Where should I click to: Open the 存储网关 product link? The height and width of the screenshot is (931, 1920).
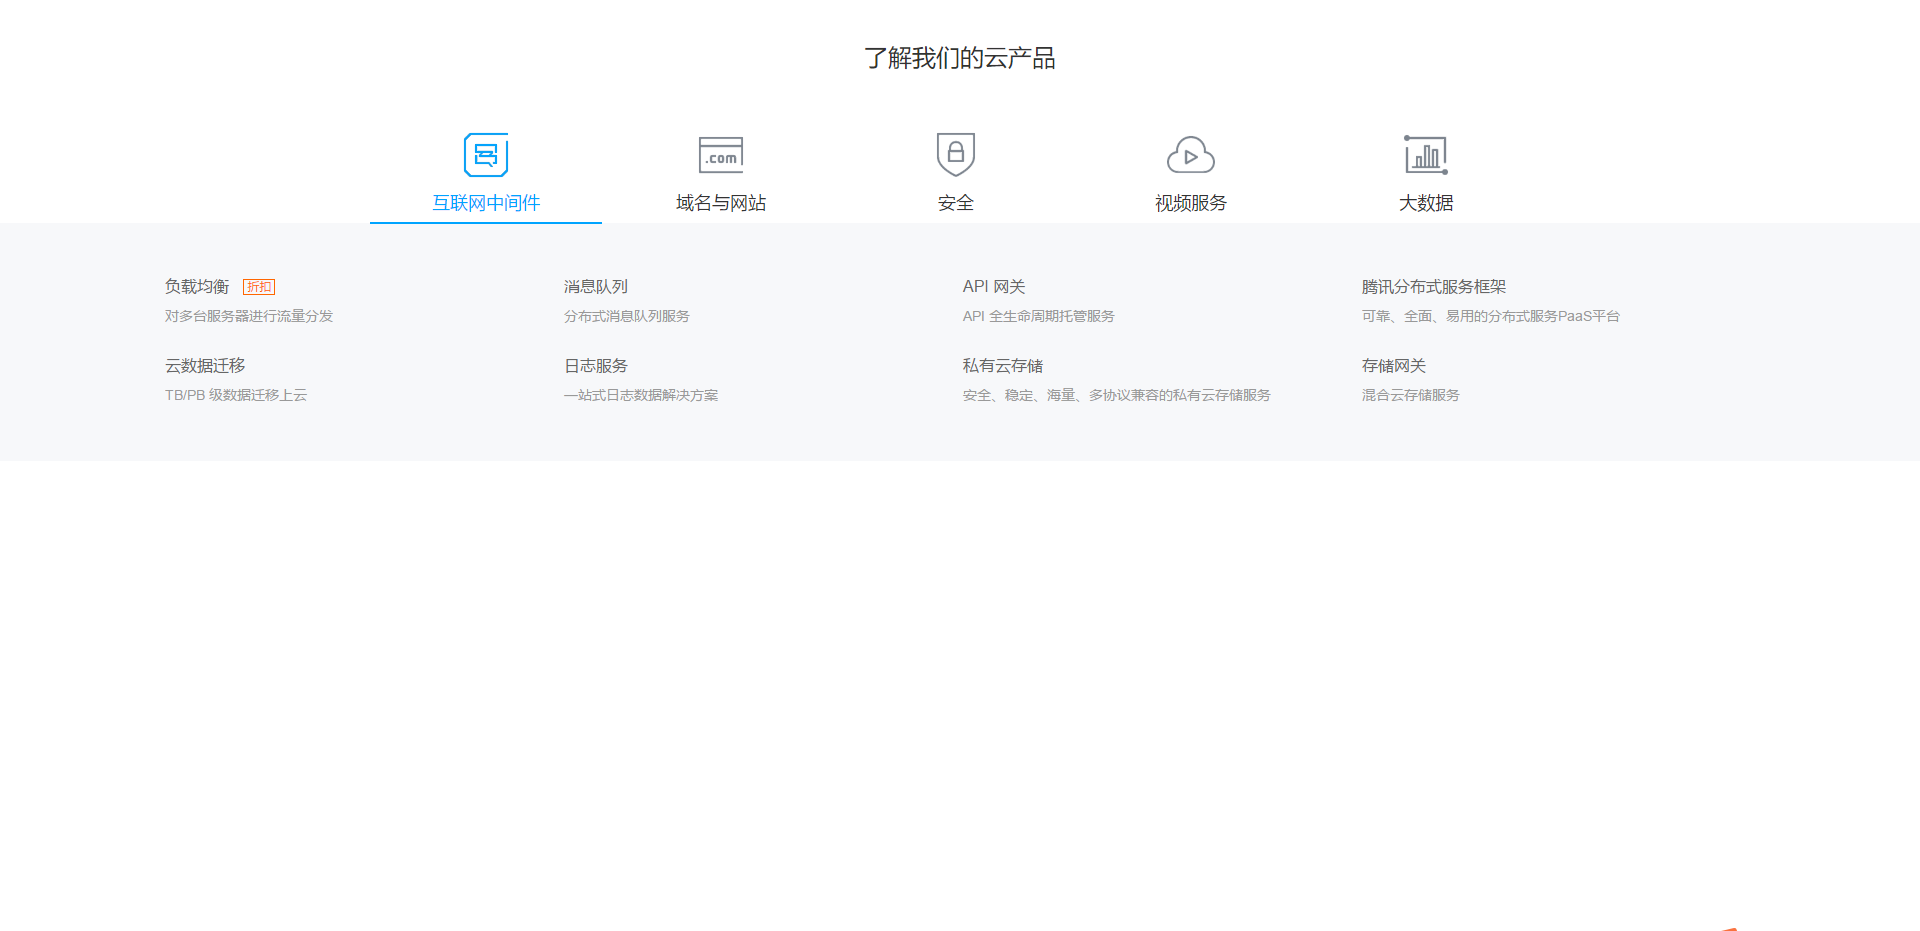click(1394, 366)
